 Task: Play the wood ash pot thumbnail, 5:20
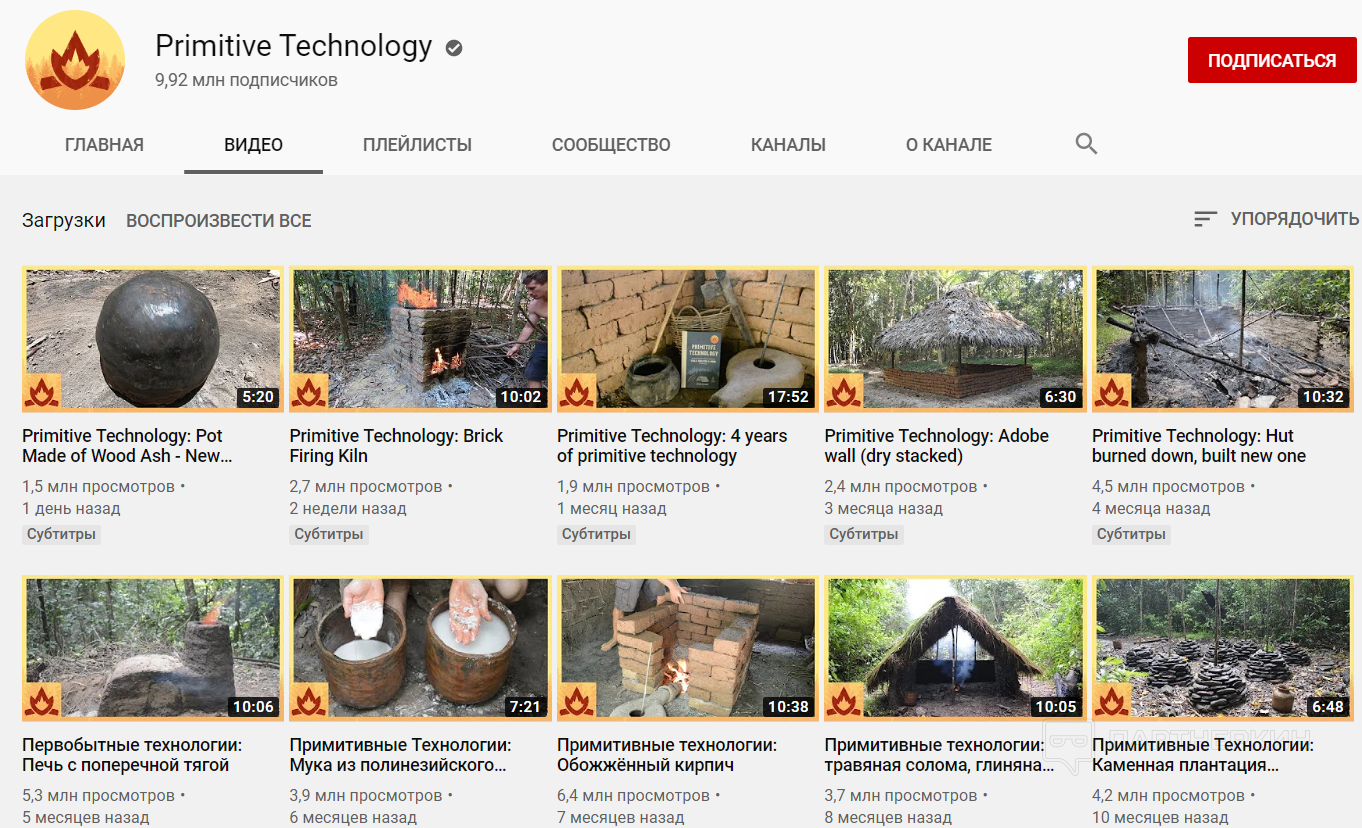153,339
